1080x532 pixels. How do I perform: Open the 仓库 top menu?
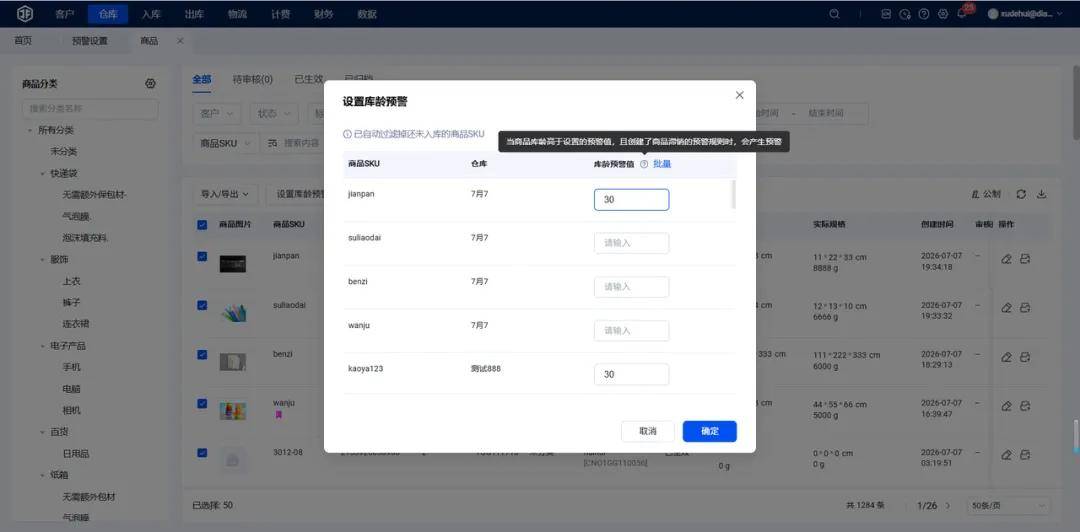(107, 14)
